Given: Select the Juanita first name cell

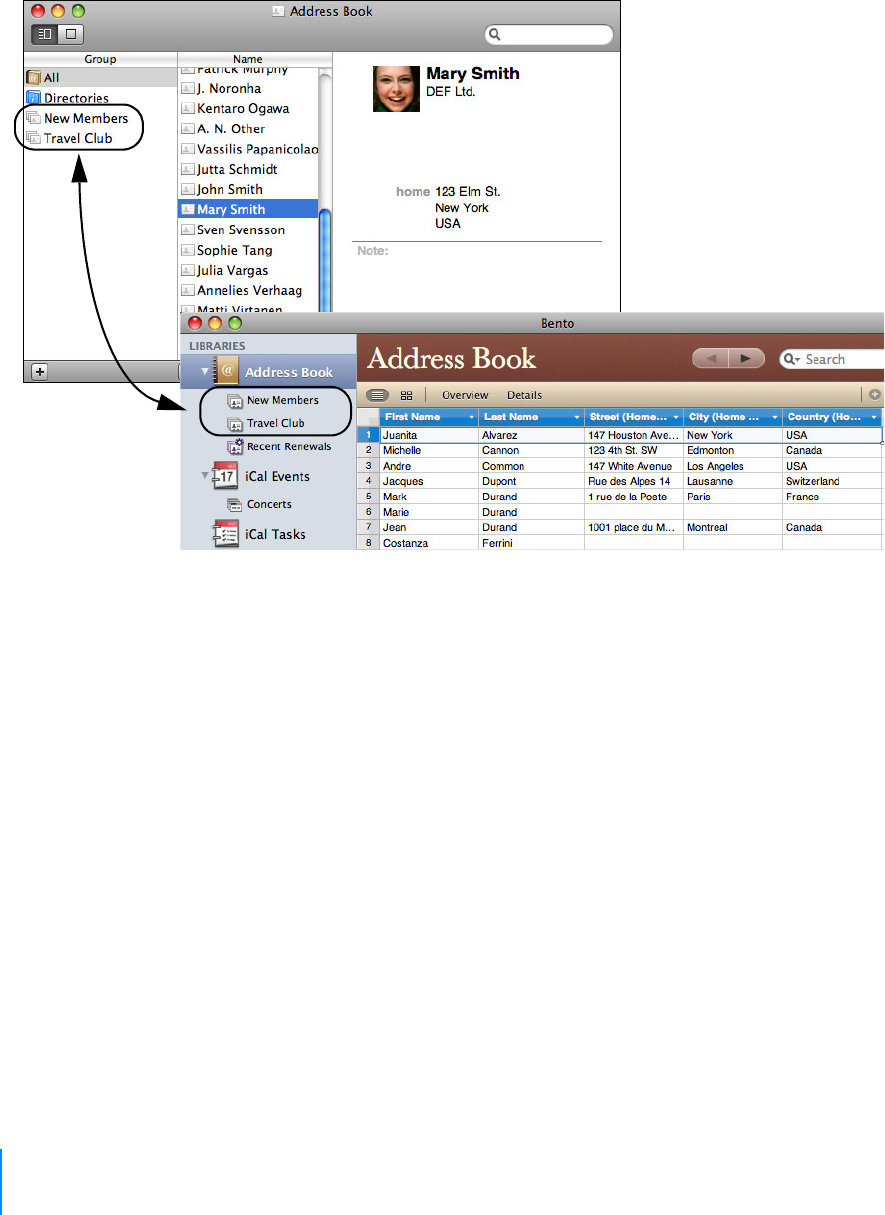Looking at the screenshot, I should 430,435.
